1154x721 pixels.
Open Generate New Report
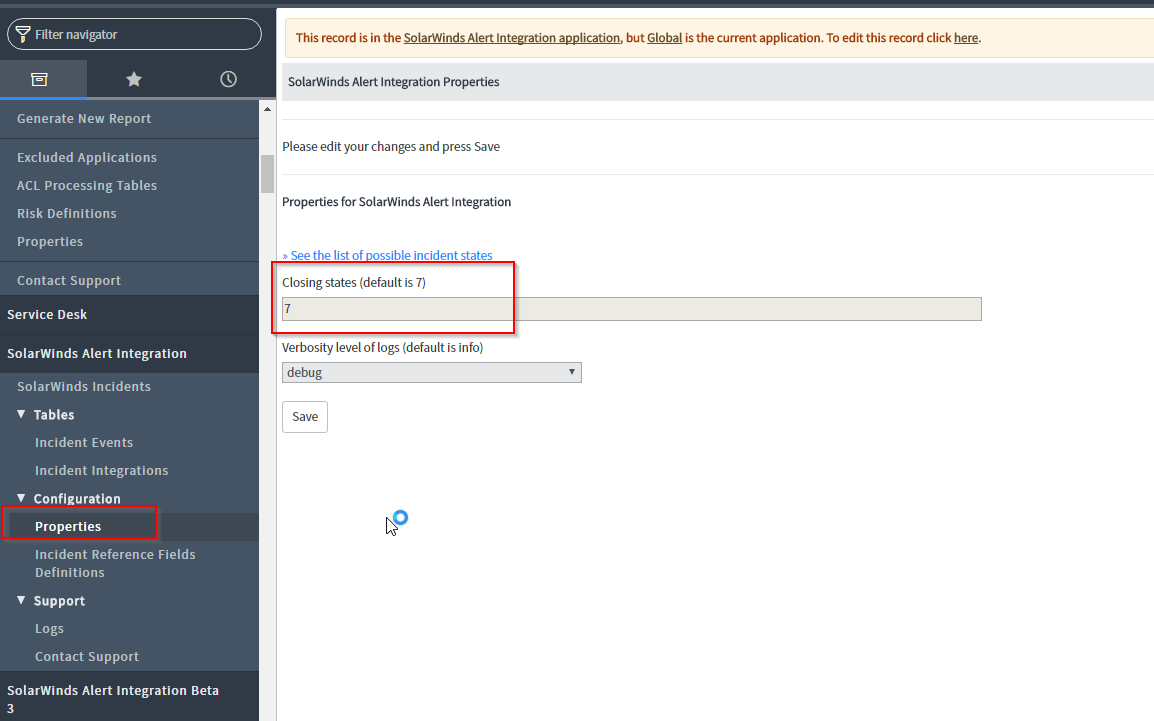pos(84,118)
